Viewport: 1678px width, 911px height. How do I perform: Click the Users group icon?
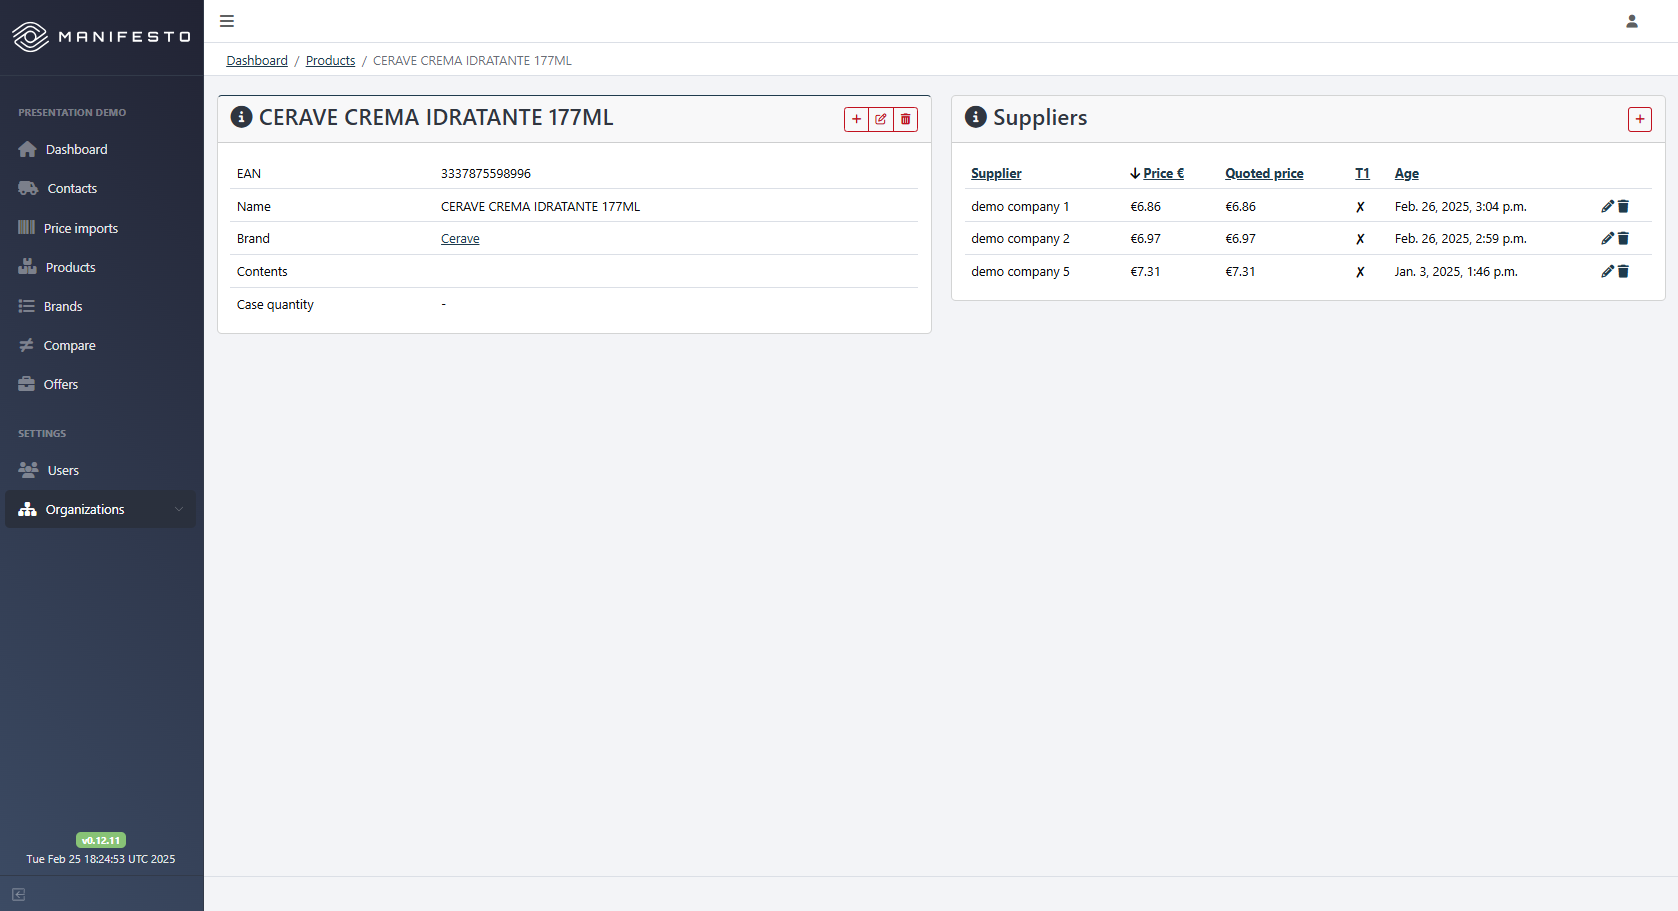[28, 470]
